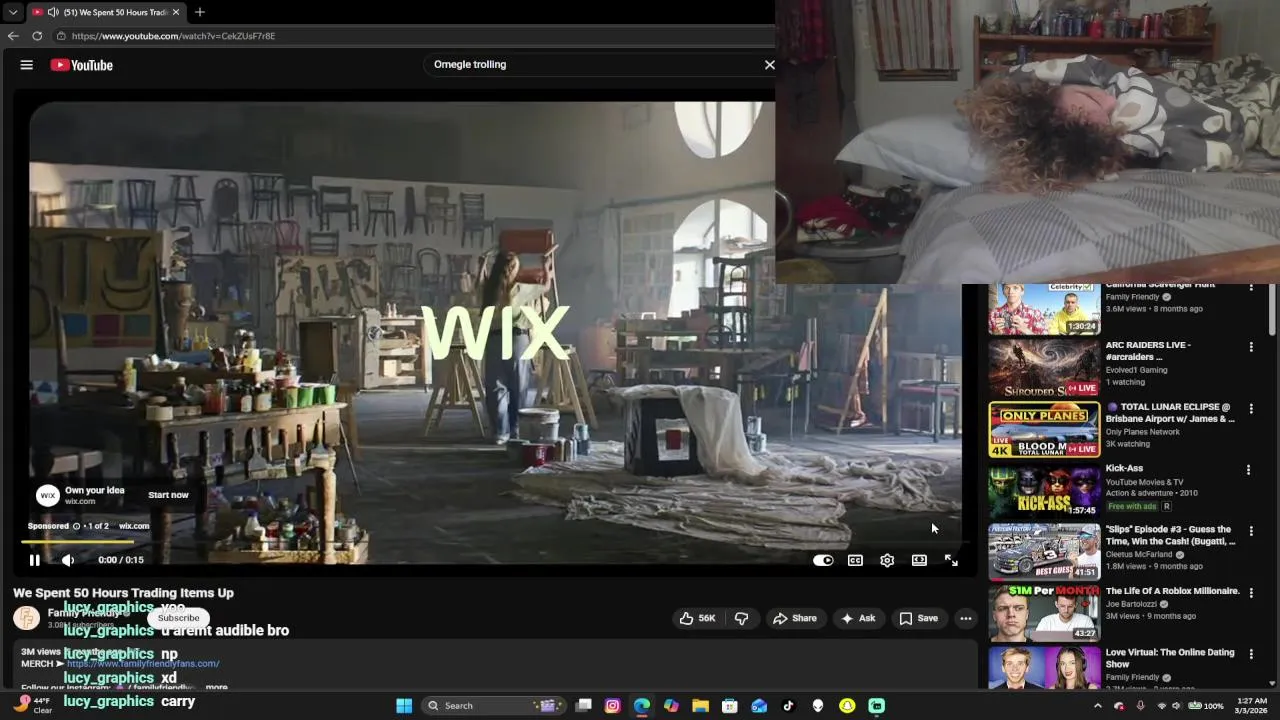Image resolution: width=1280 pixels, height=720 pixels.
Task: Toggle closed captions in the player
Action: click(855, 560)
